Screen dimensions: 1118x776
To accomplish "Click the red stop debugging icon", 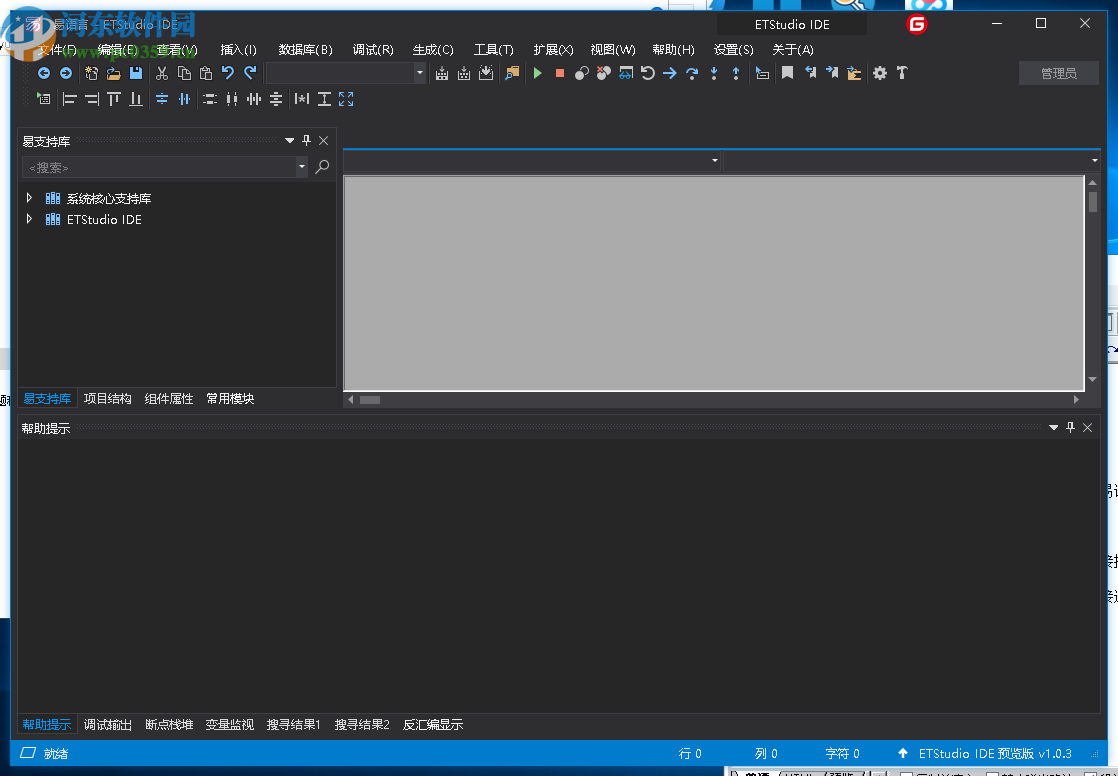I will (560, 73).
